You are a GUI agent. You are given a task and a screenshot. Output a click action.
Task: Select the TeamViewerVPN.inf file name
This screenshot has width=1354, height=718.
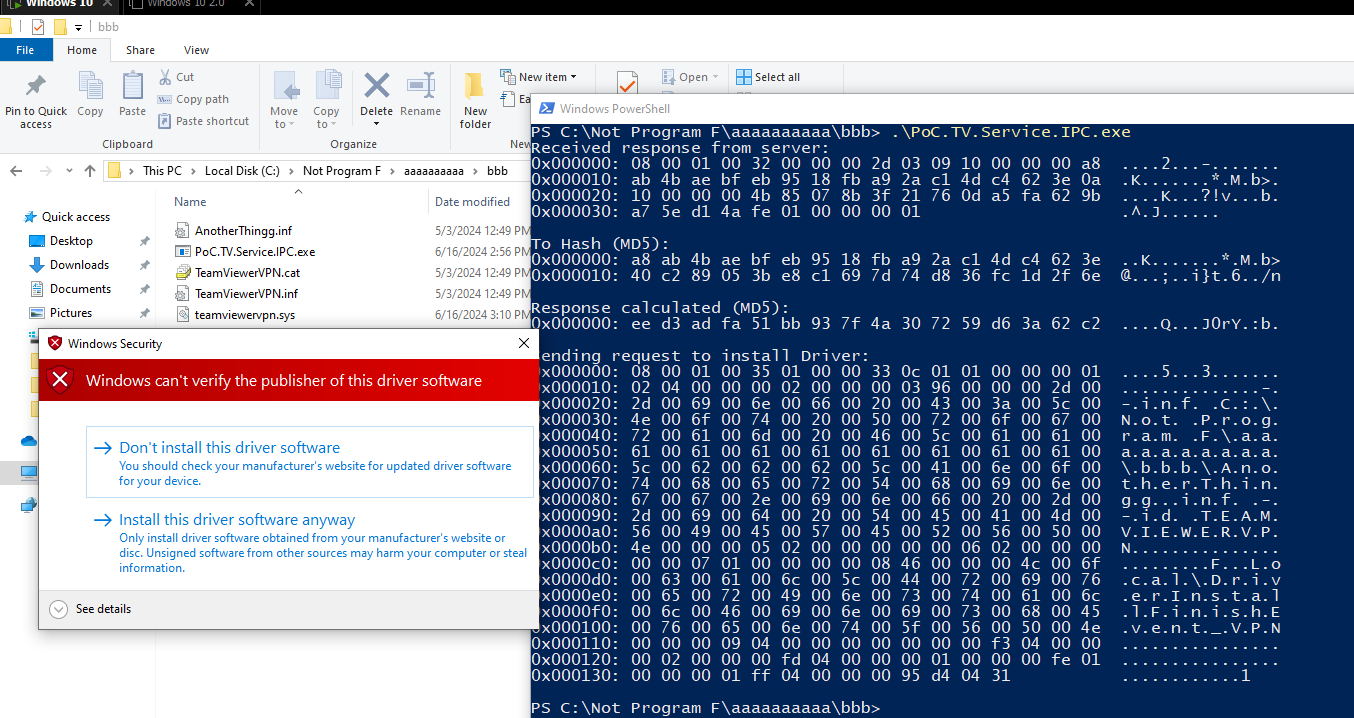[x=246, y=294]
